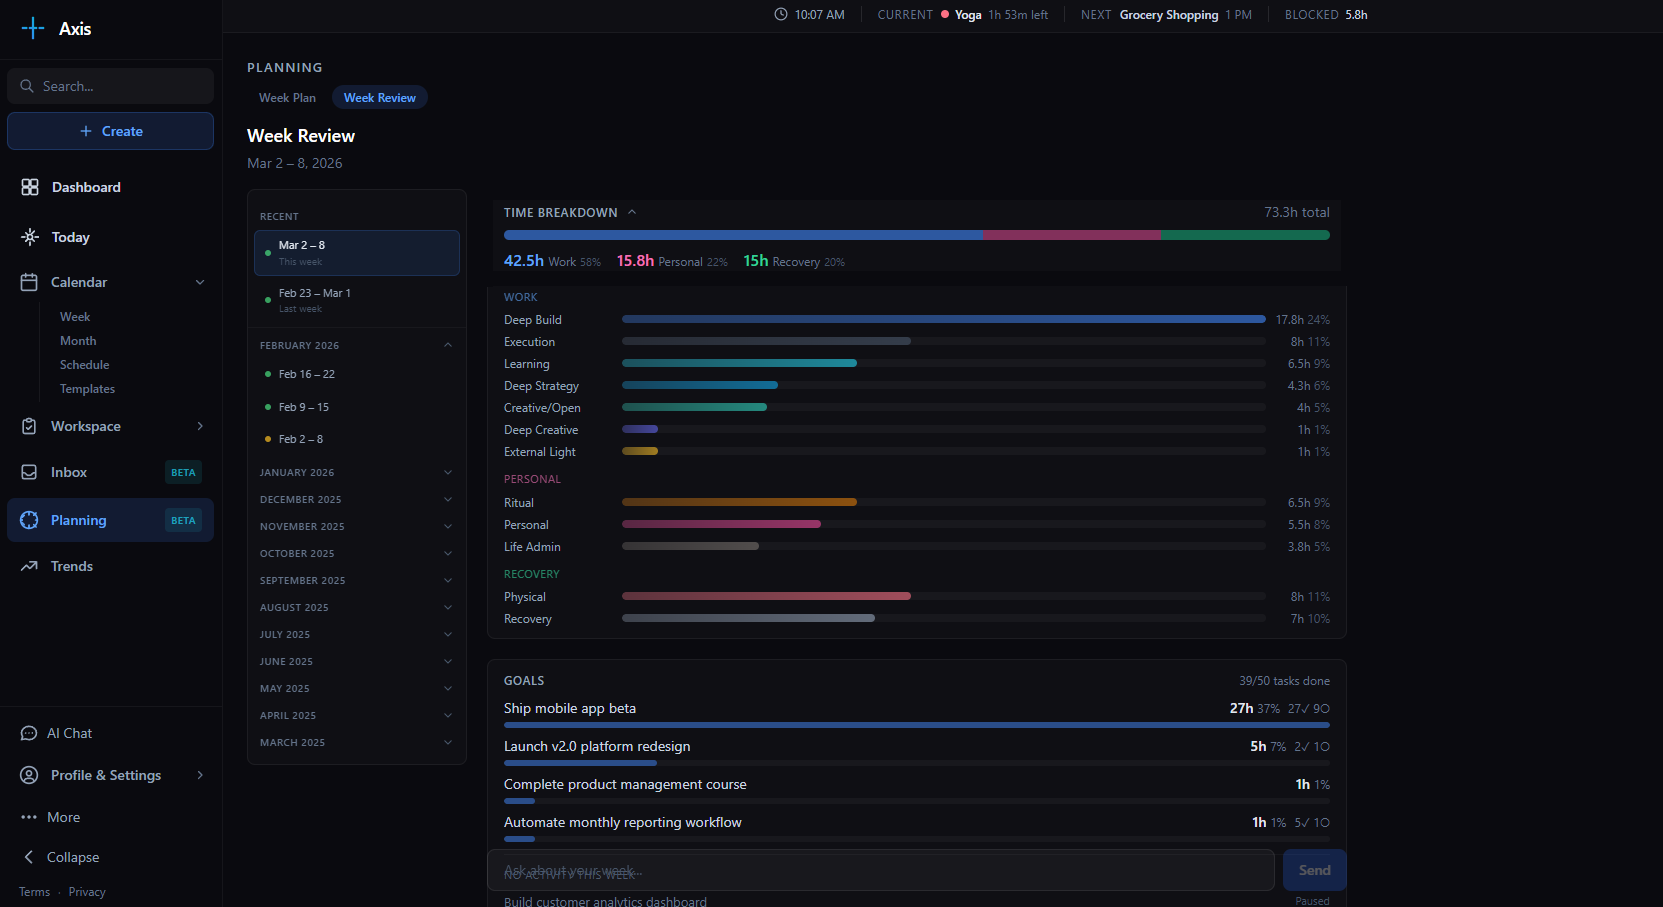
Task: Click the Ship mobile app beta progress bar
Action: tap(916, 725)
